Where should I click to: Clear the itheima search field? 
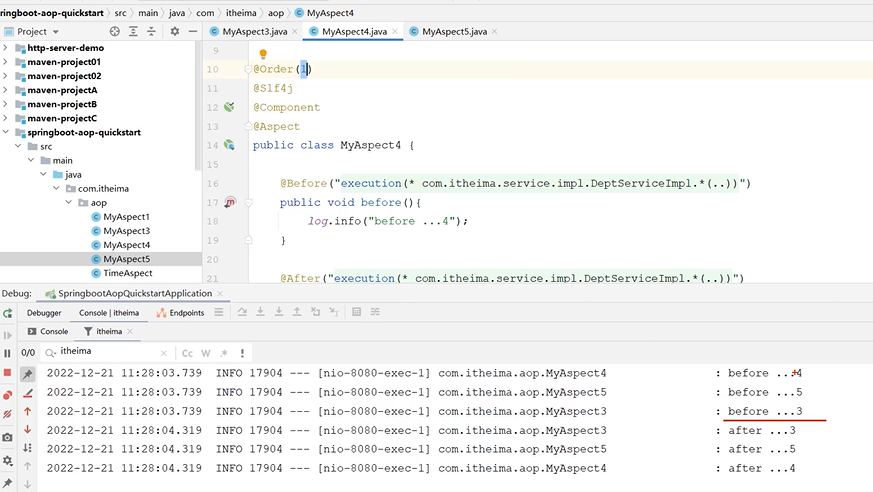[163, 353]
